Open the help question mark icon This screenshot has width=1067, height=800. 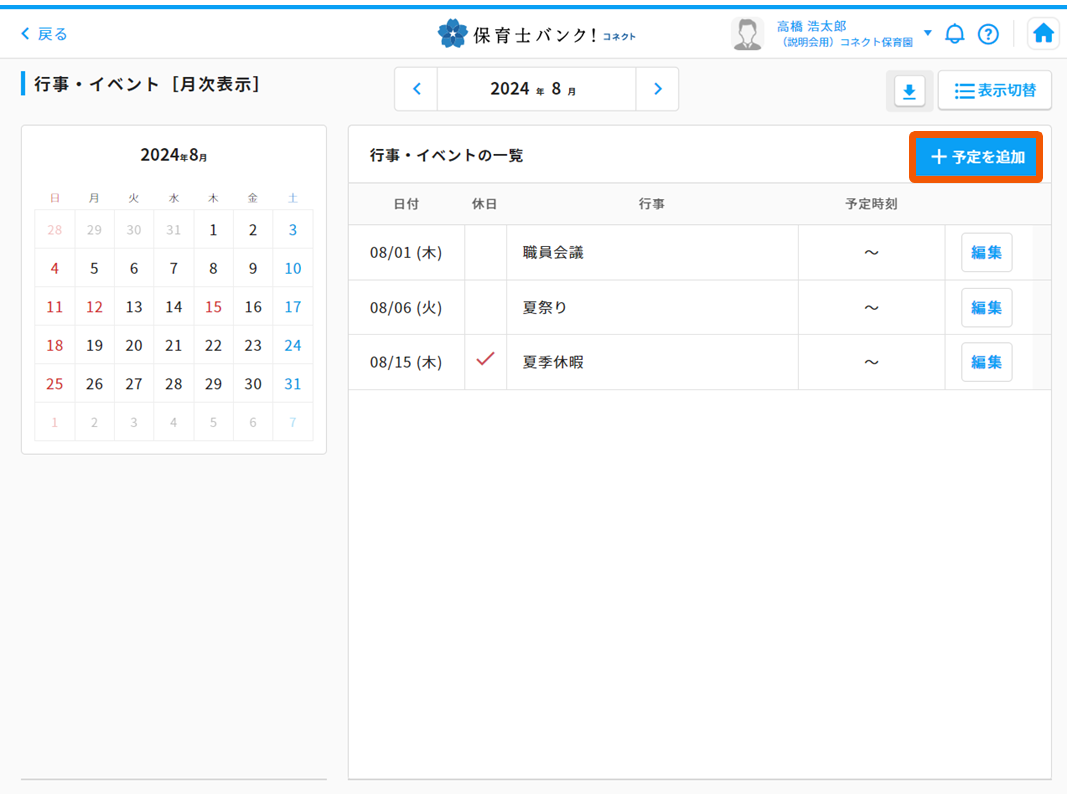[x=988, y=34]
